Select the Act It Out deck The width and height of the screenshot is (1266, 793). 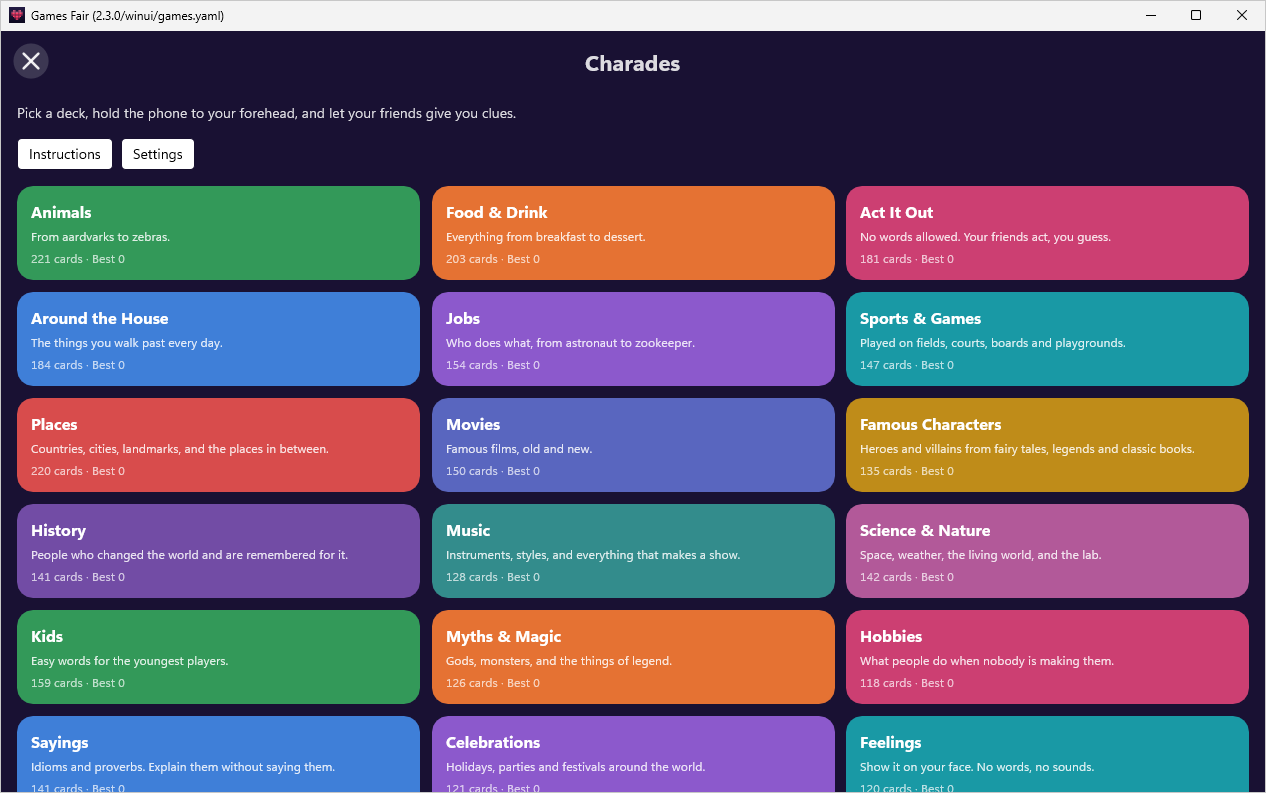[1047, 233]
